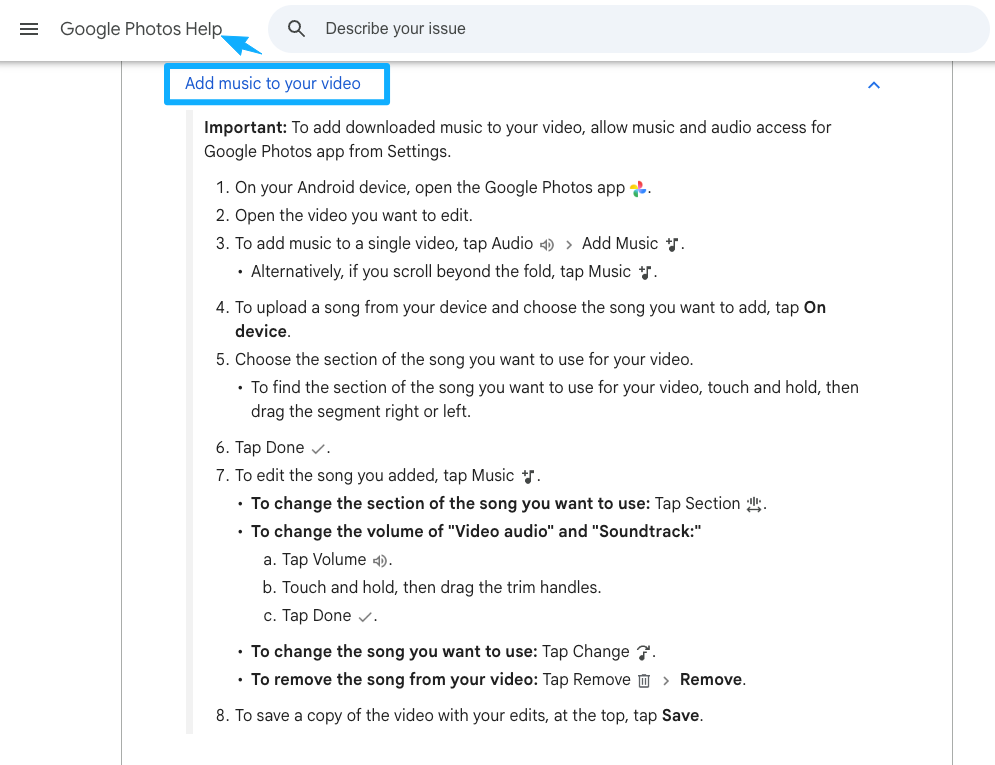Click the bold word 'Save' in step 8
The image size is (995, 765).
click(x=680, y=716)
